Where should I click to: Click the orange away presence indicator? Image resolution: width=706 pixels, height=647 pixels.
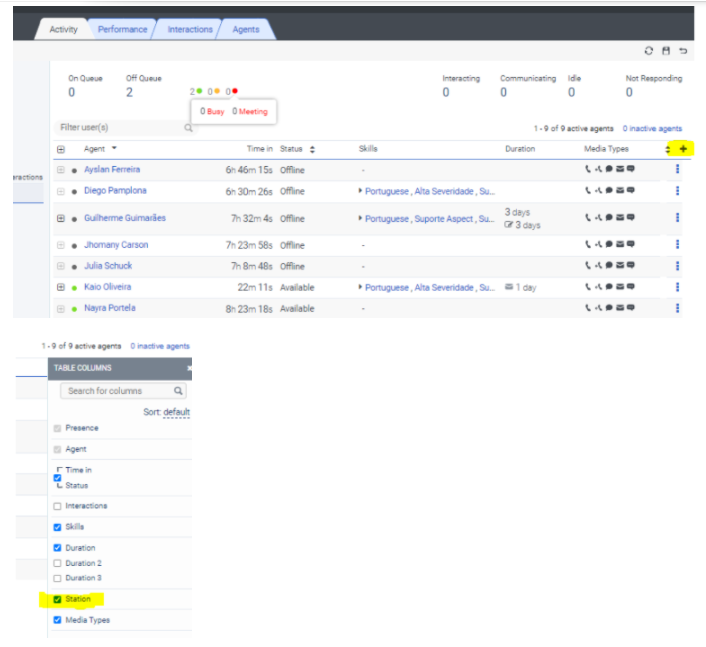217,91
